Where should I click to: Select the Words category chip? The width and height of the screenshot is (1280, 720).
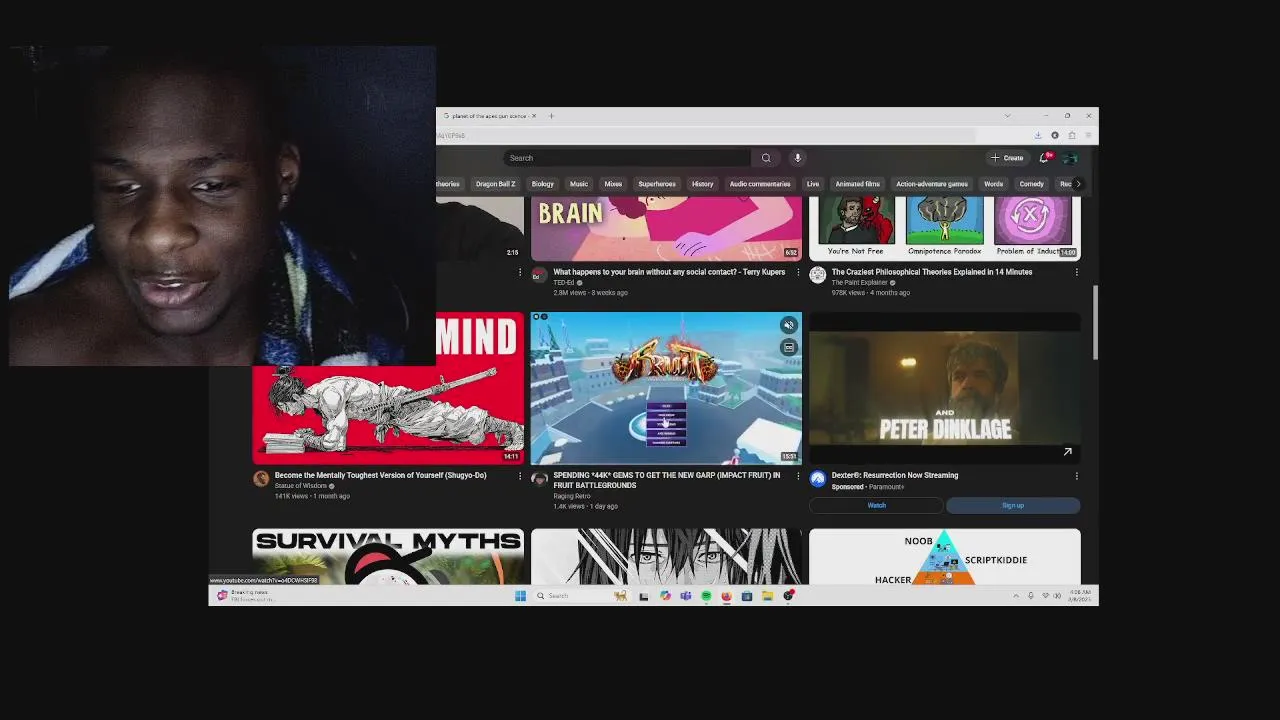click(993, 184)
